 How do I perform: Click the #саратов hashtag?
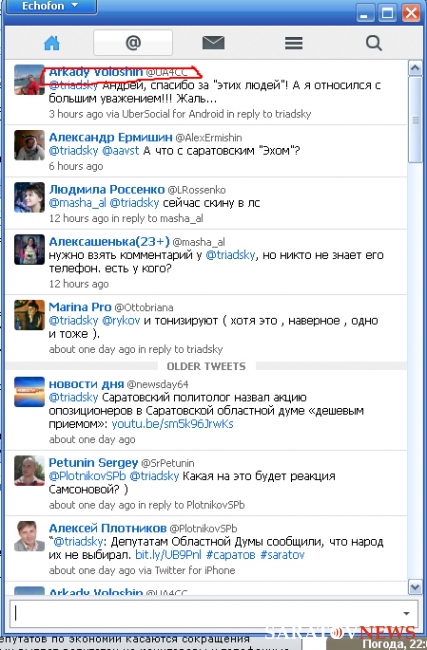pos(230,555)
